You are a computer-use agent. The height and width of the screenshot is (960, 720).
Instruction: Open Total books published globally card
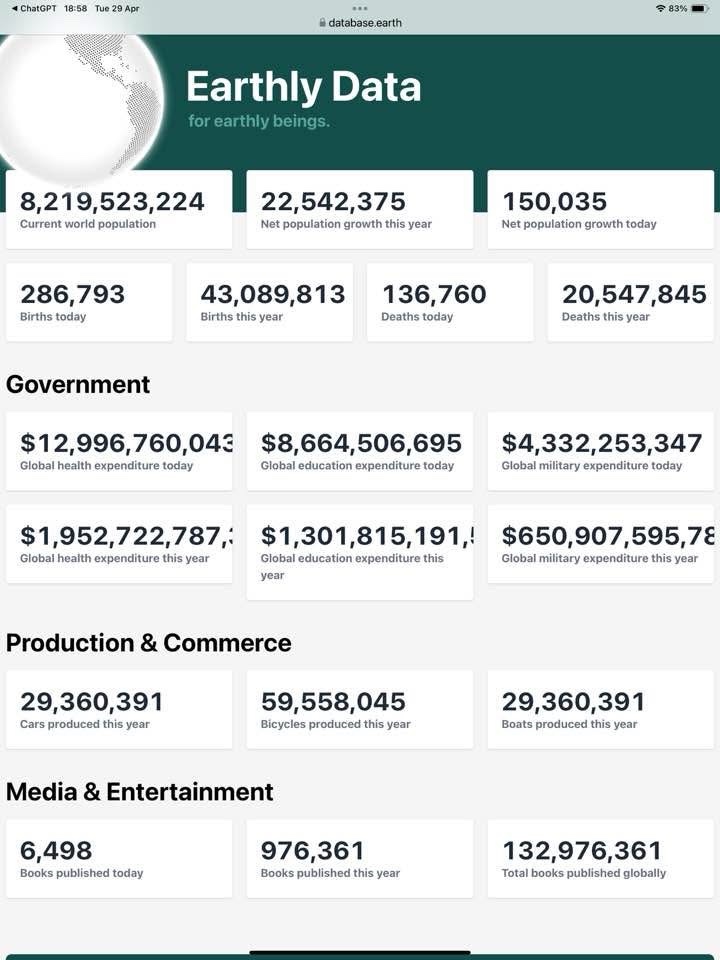600,859
